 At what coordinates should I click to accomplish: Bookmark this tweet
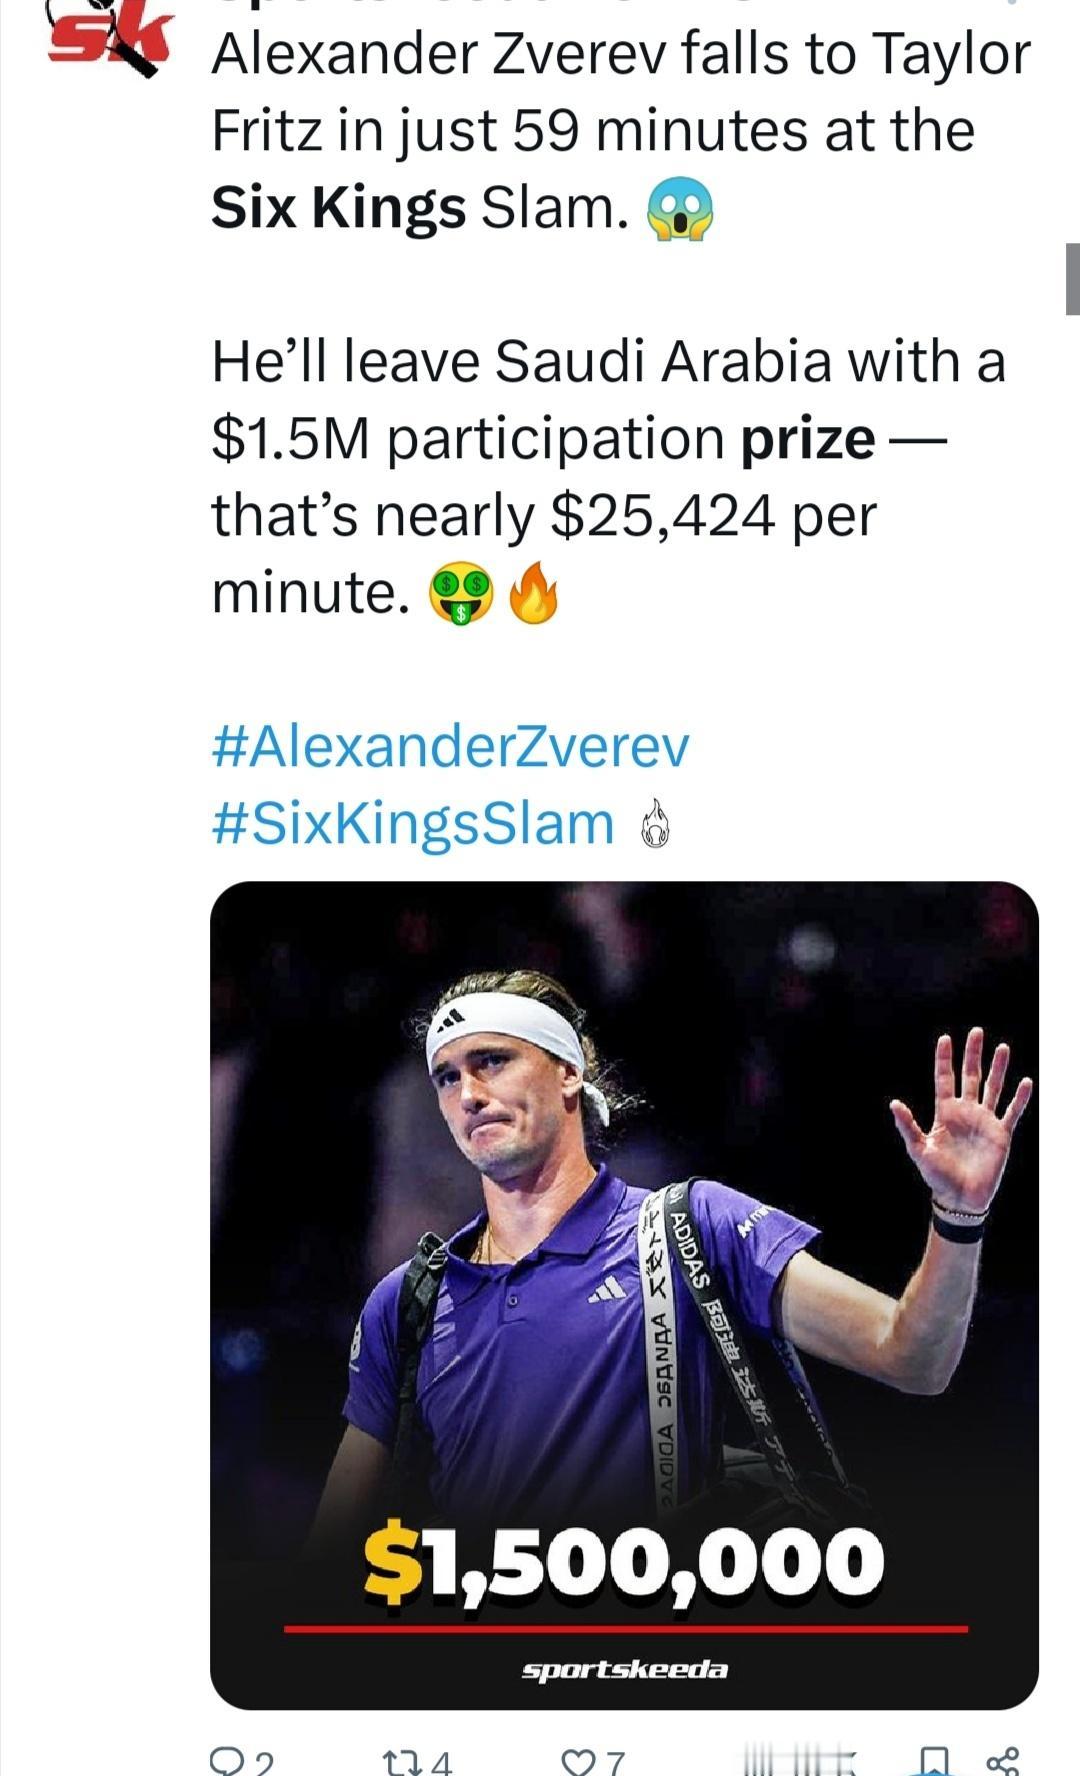point(933,1762)
